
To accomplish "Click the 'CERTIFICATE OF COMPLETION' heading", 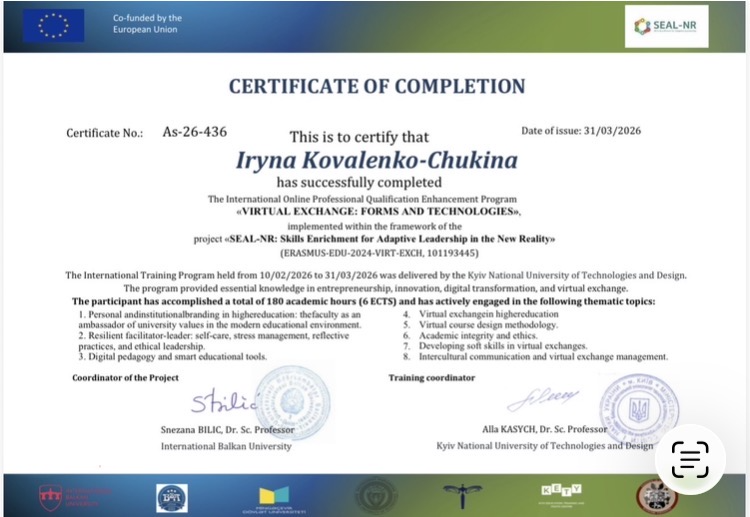I will (377, 86).
